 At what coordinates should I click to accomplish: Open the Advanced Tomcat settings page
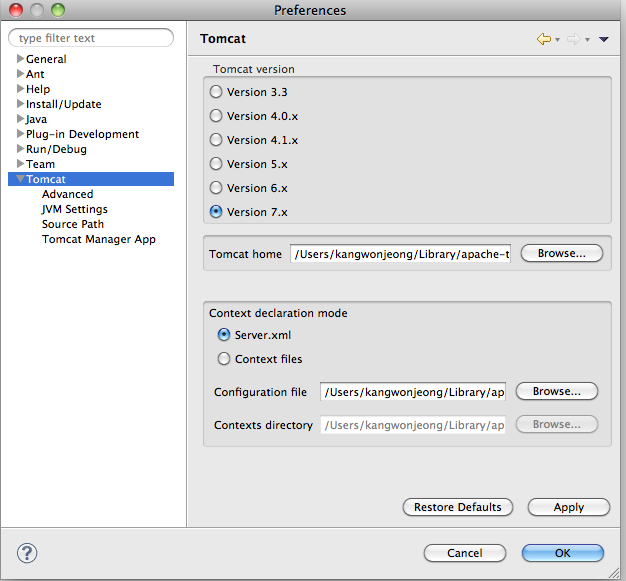[67, 194]
